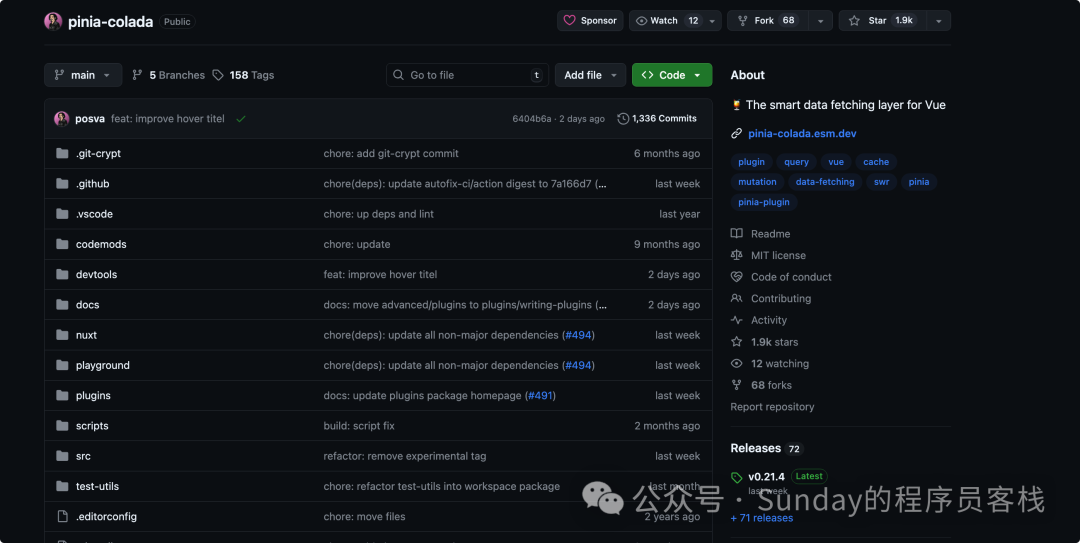Open the plugins folder
The width and height of the screenshot is (1080, 543).
point(93,396)
